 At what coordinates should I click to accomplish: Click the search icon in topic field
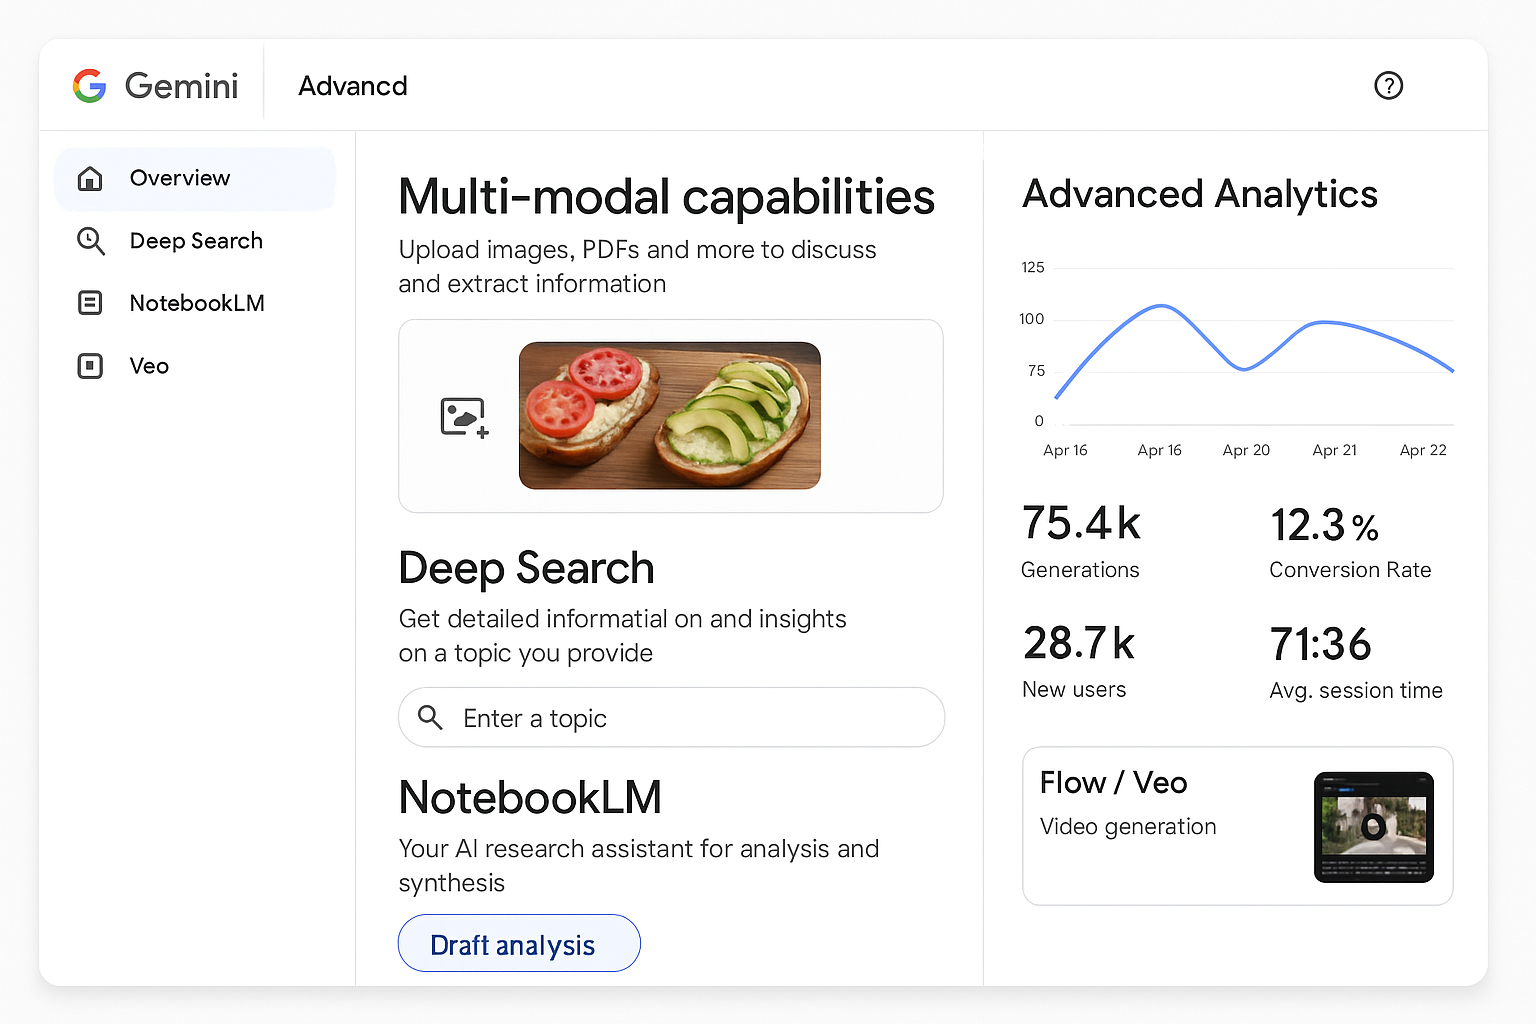430,717
